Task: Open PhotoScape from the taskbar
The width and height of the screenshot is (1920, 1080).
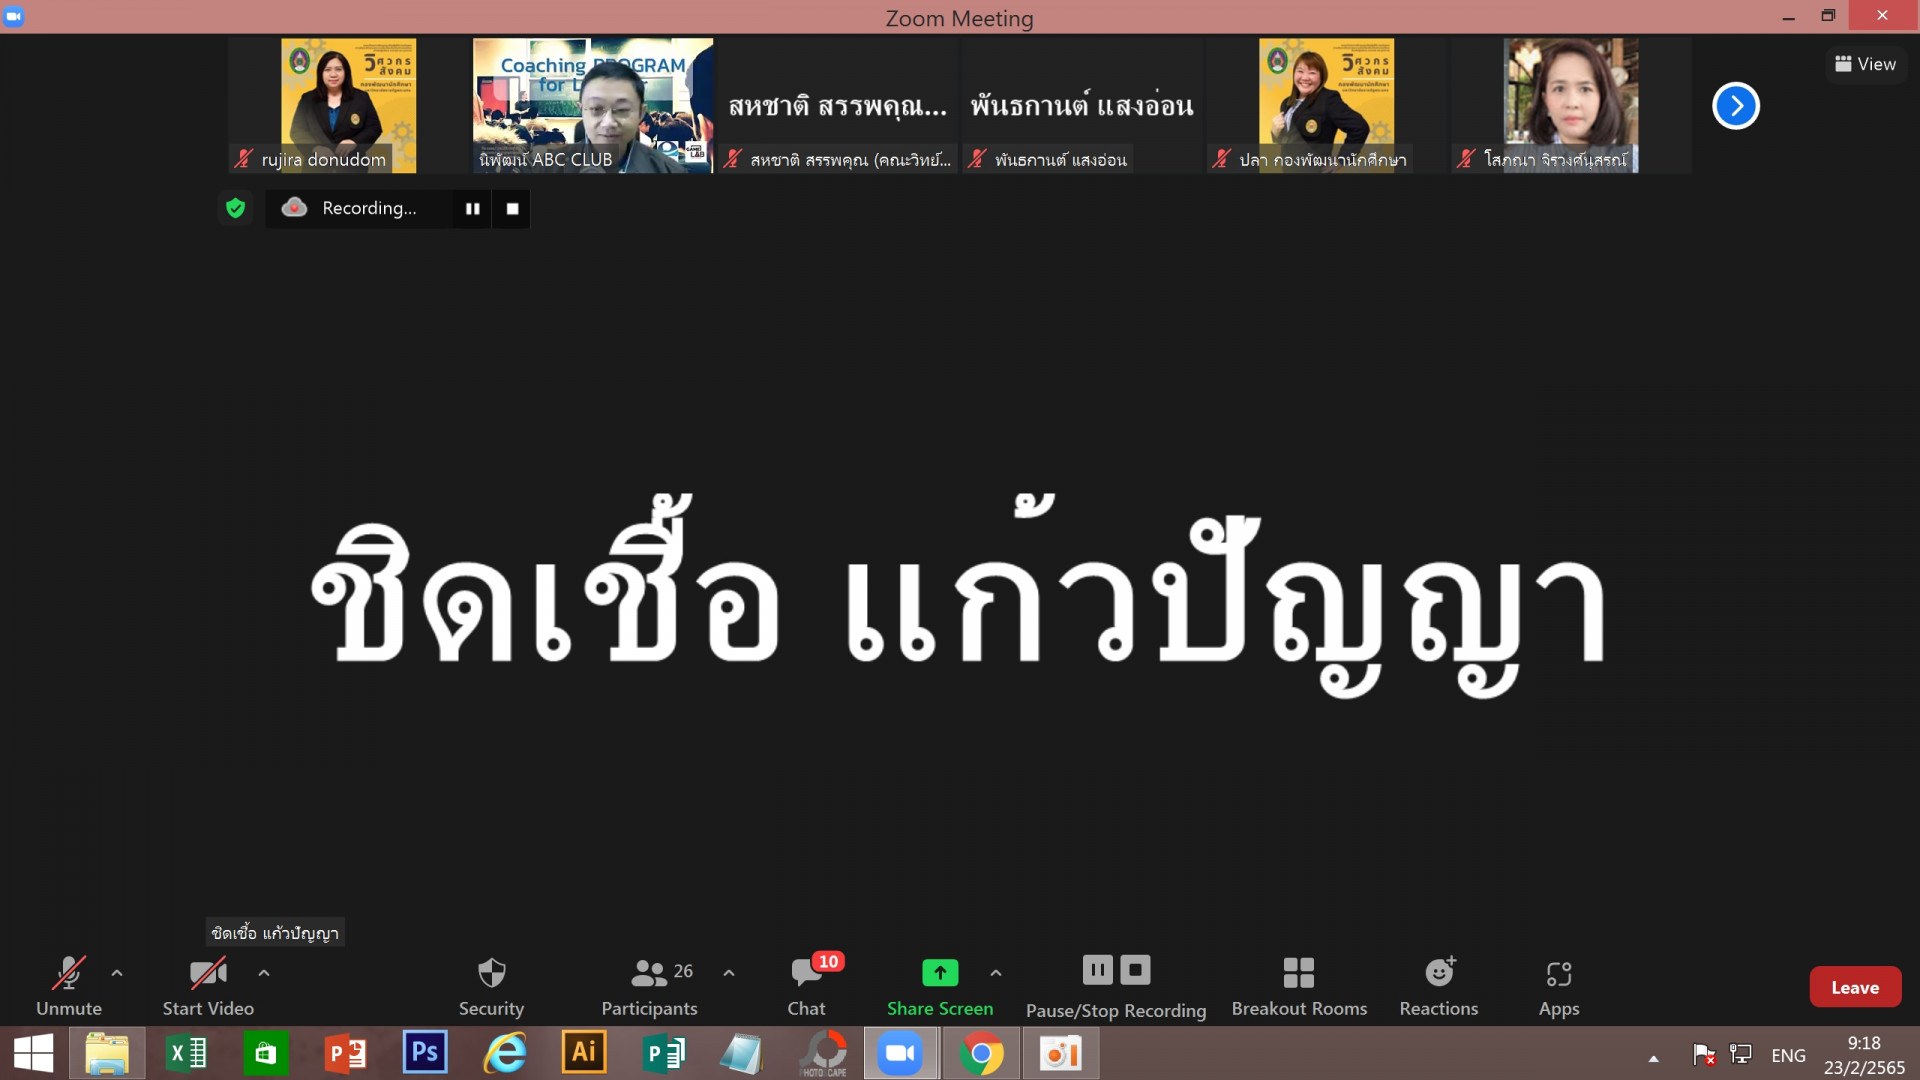Action: (824, 1053)
